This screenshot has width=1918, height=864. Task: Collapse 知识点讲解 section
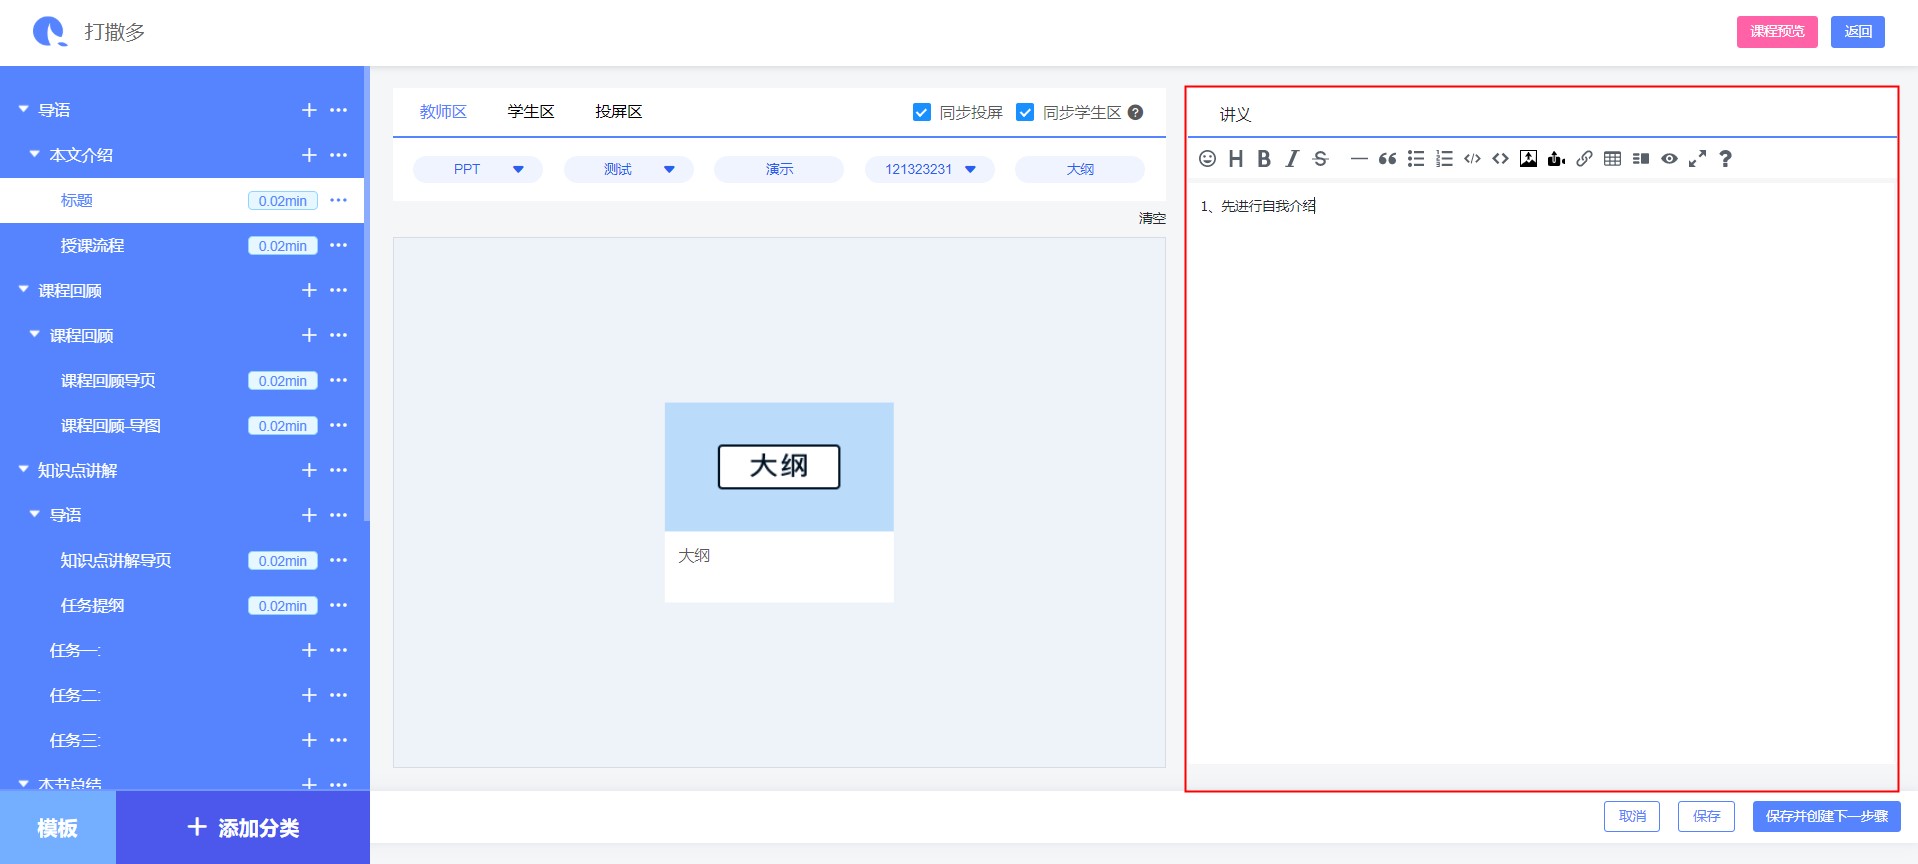[23, 469]
